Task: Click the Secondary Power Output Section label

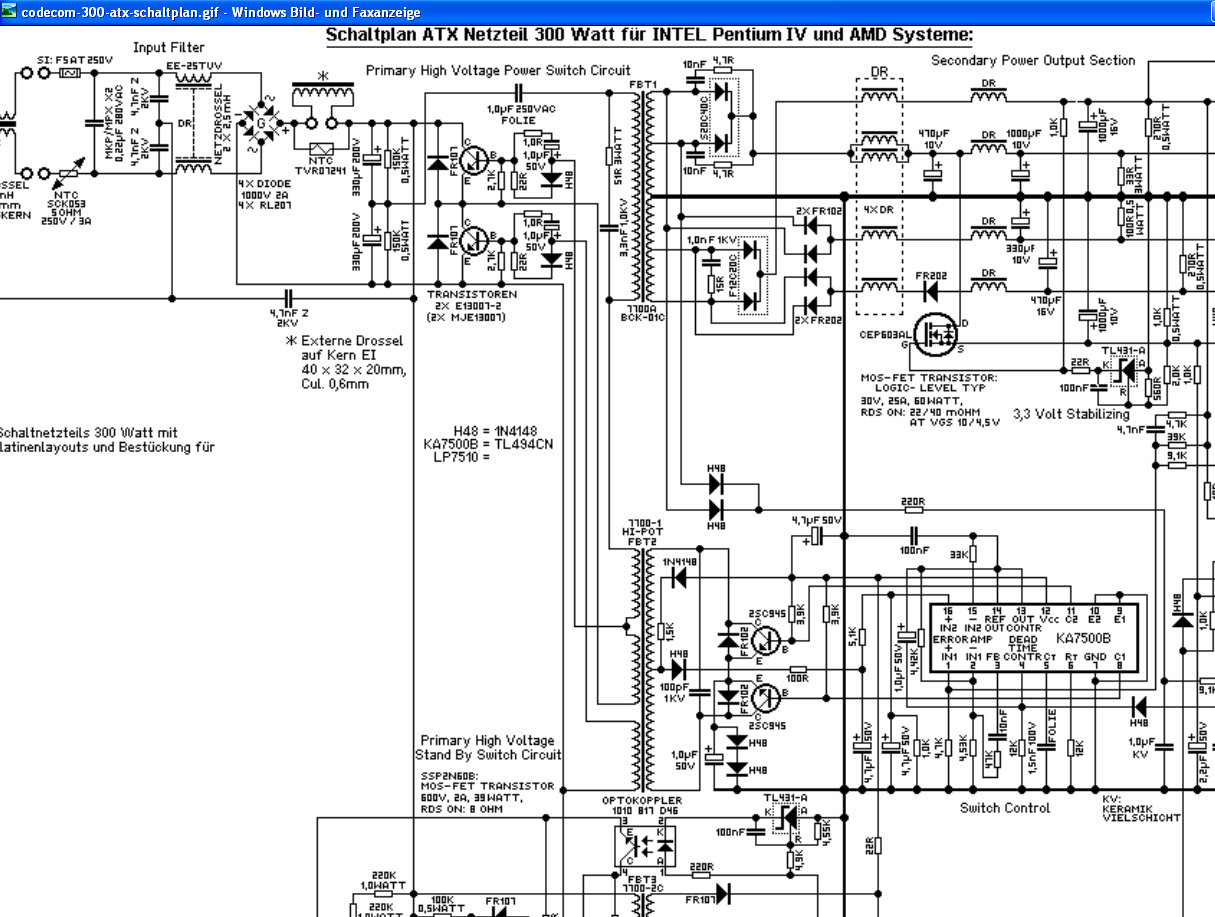Action: 1033,60
